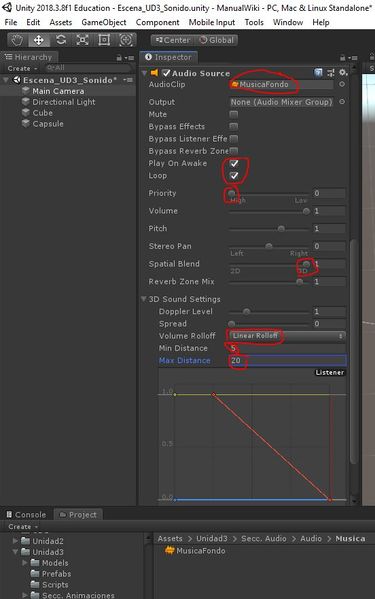Screen dimensions: 375x599
Task: Open Audio Source gear settings menu
Action: point(343,73)
